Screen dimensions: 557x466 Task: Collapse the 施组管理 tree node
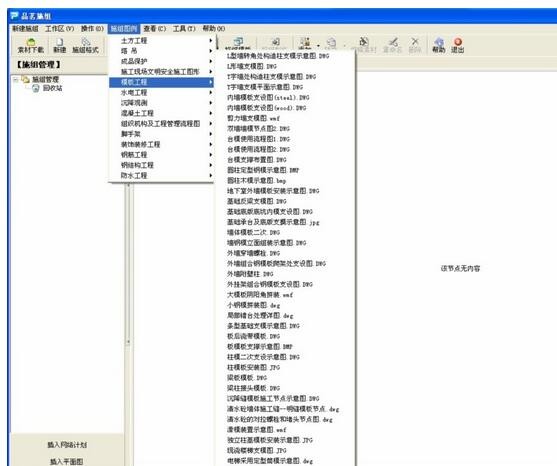tap(16, 80)
